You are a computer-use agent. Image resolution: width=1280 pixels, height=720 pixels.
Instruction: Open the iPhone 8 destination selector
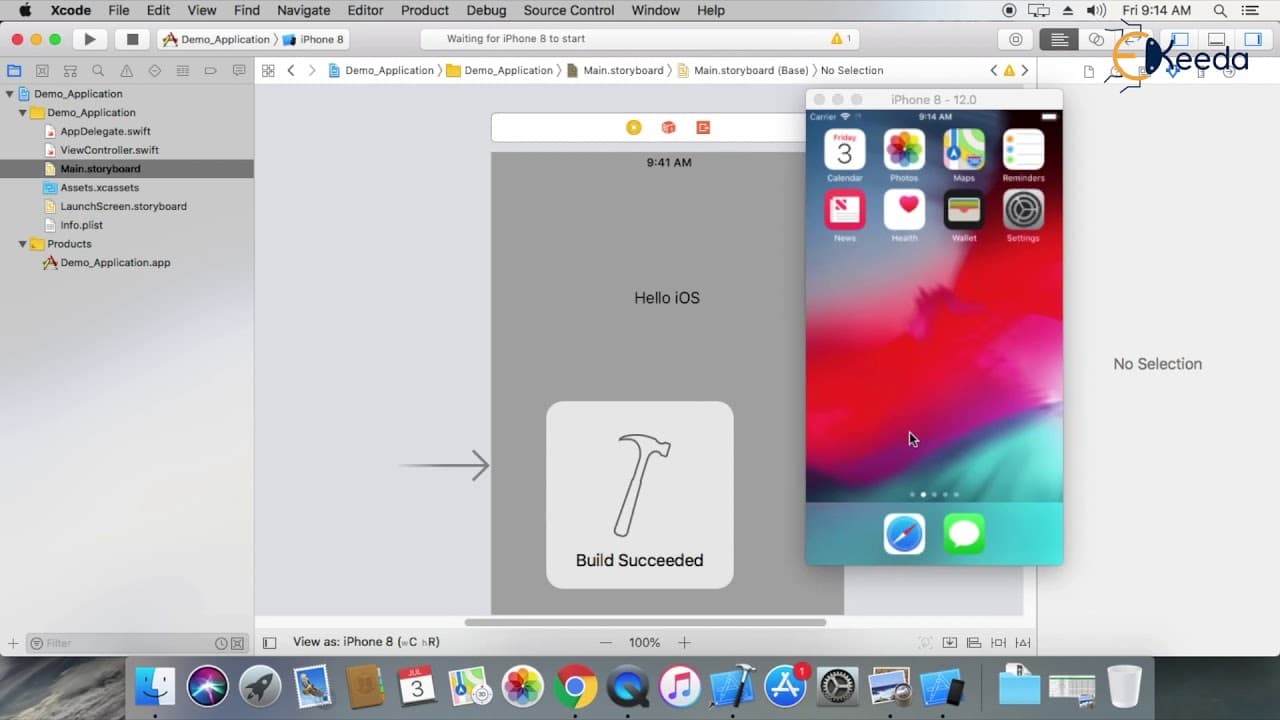(x=314, y=39)
